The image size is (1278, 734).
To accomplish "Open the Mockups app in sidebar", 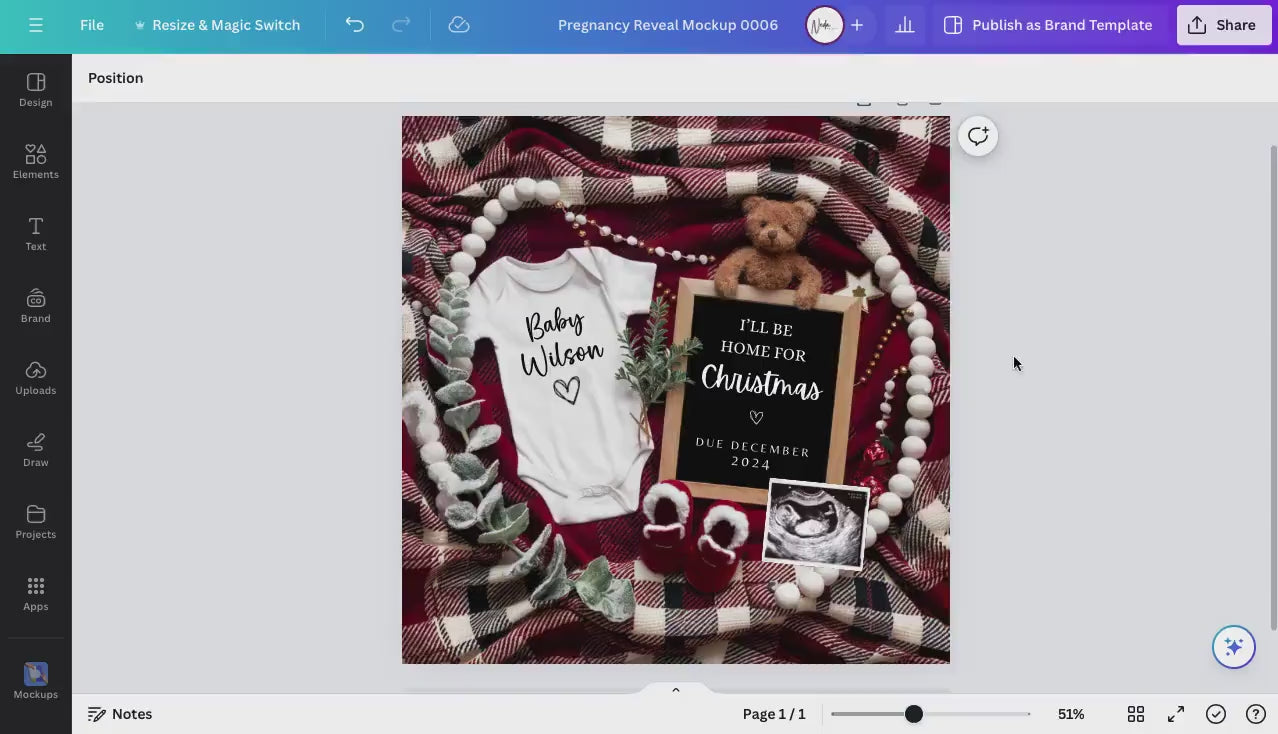I will 36,680.
